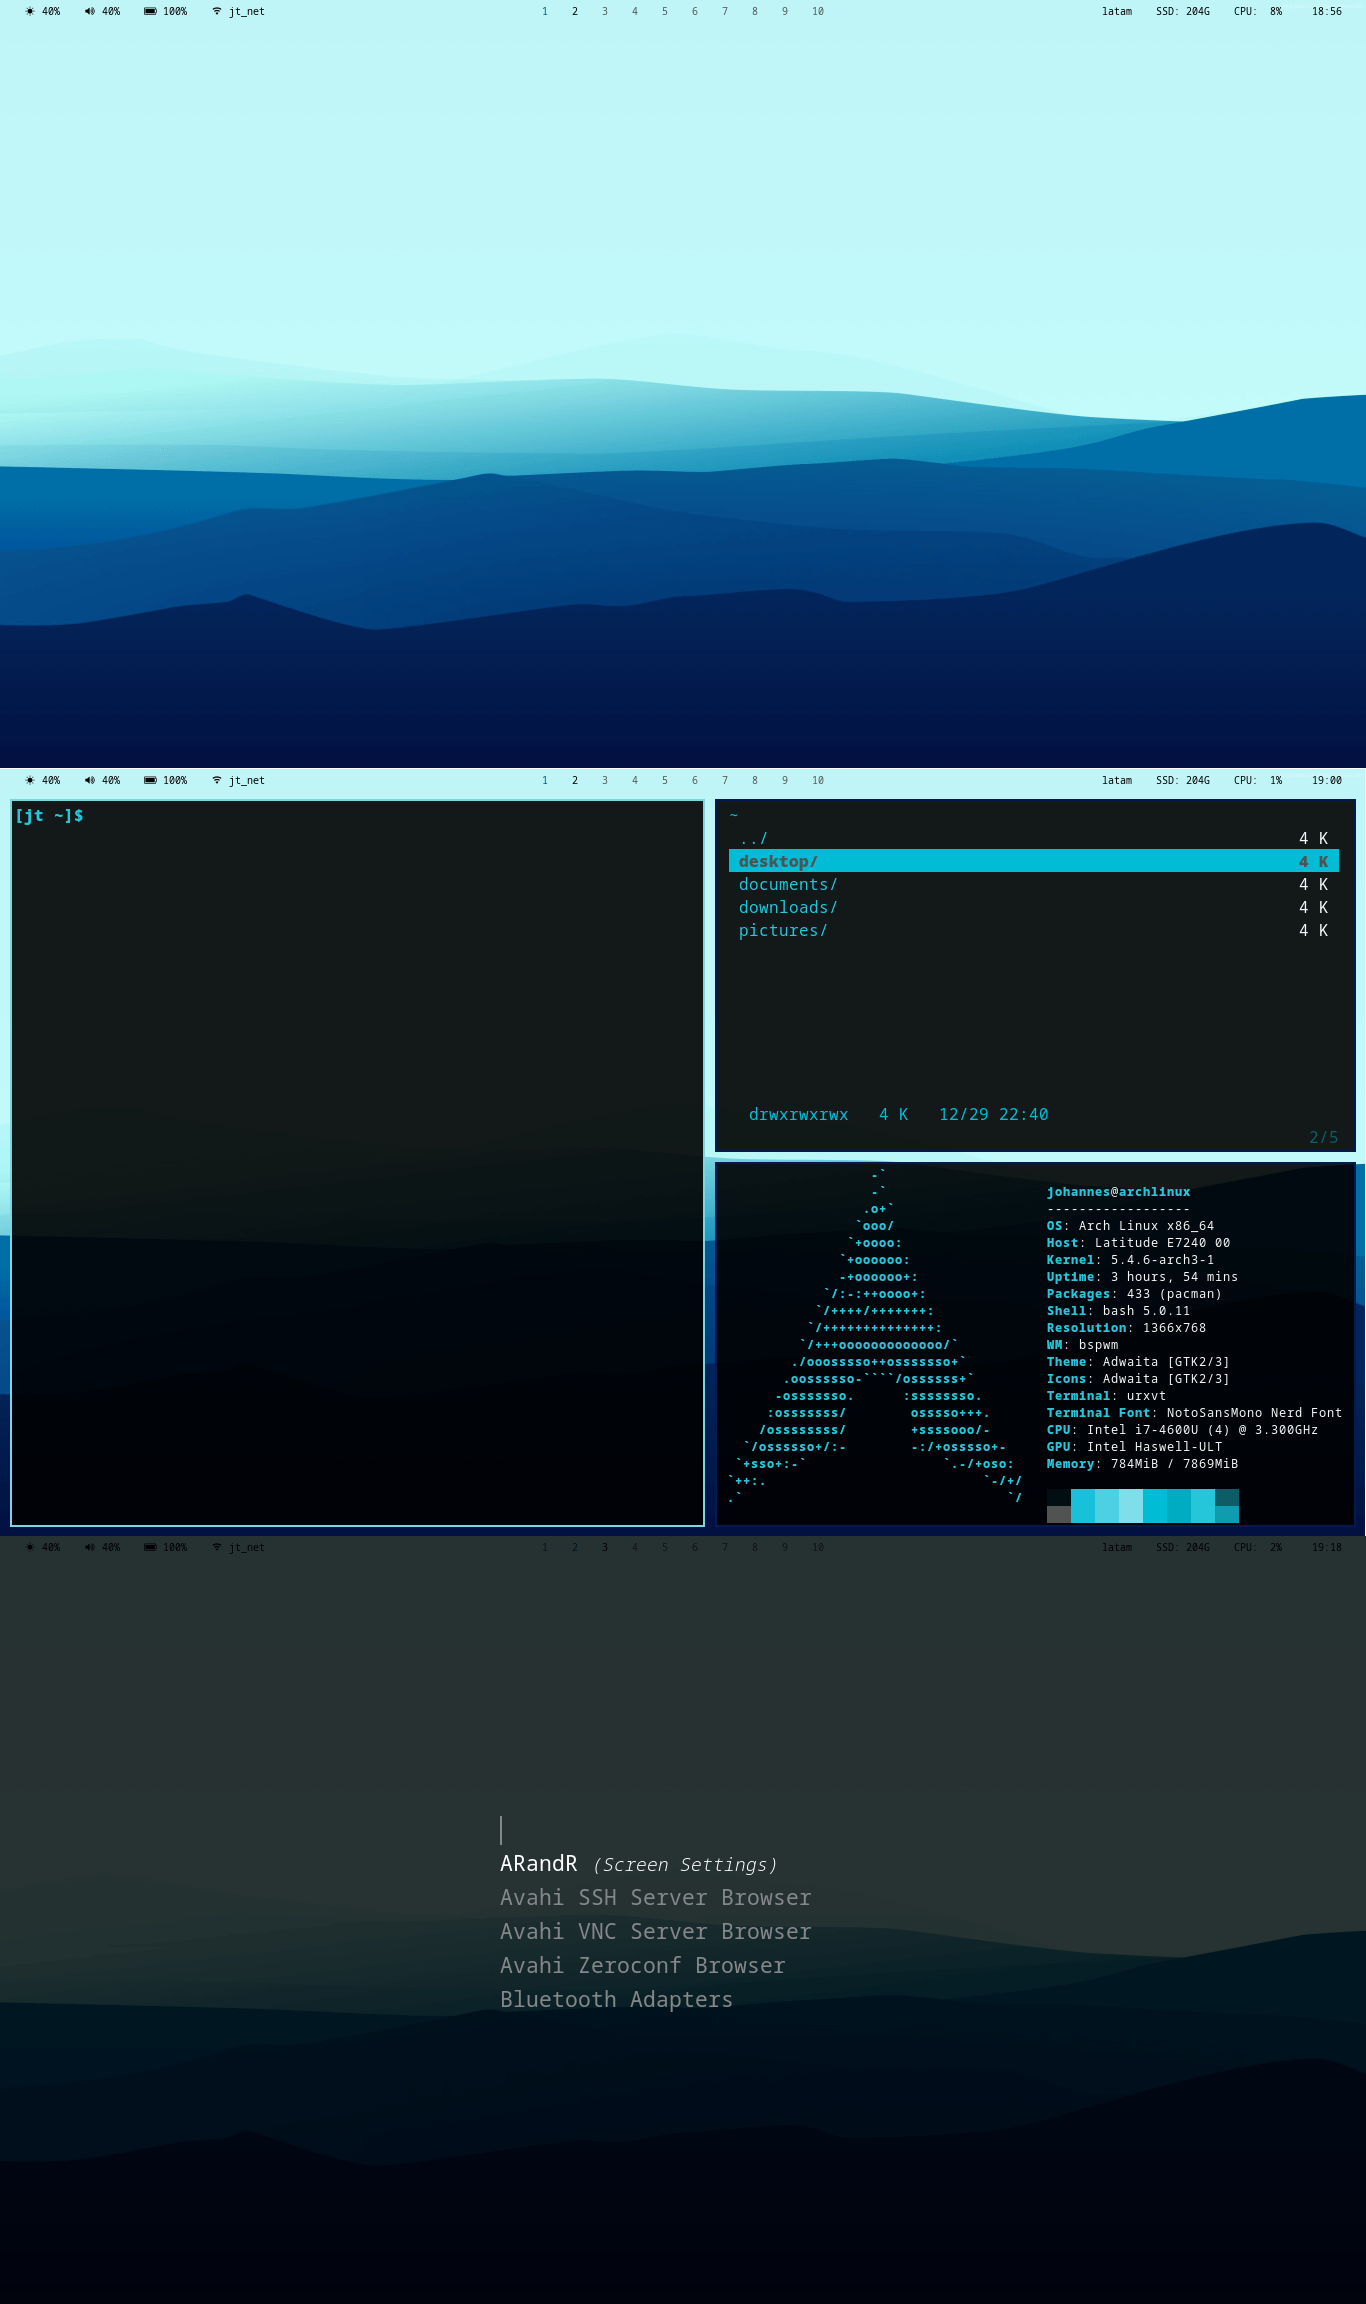Choose Avahi Zeroconf Browser in the launcher
Screen dimensions: 1366x2304
[x=643, y=1966]
